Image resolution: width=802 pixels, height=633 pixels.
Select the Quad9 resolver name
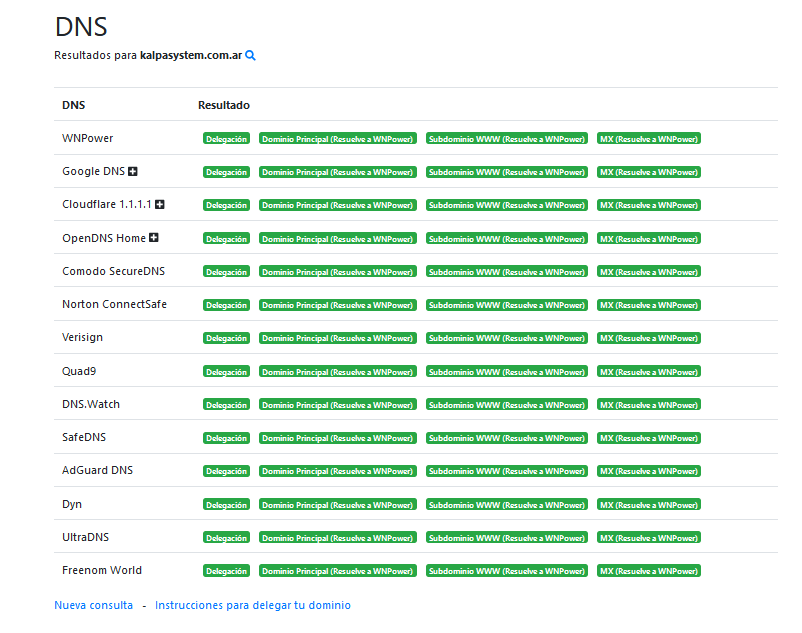tap(79, 371)
